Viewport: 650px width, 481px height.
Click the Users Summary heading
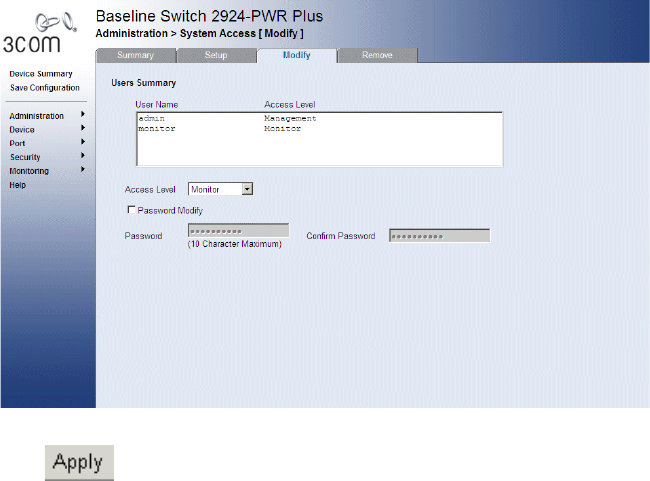point(143,83)
